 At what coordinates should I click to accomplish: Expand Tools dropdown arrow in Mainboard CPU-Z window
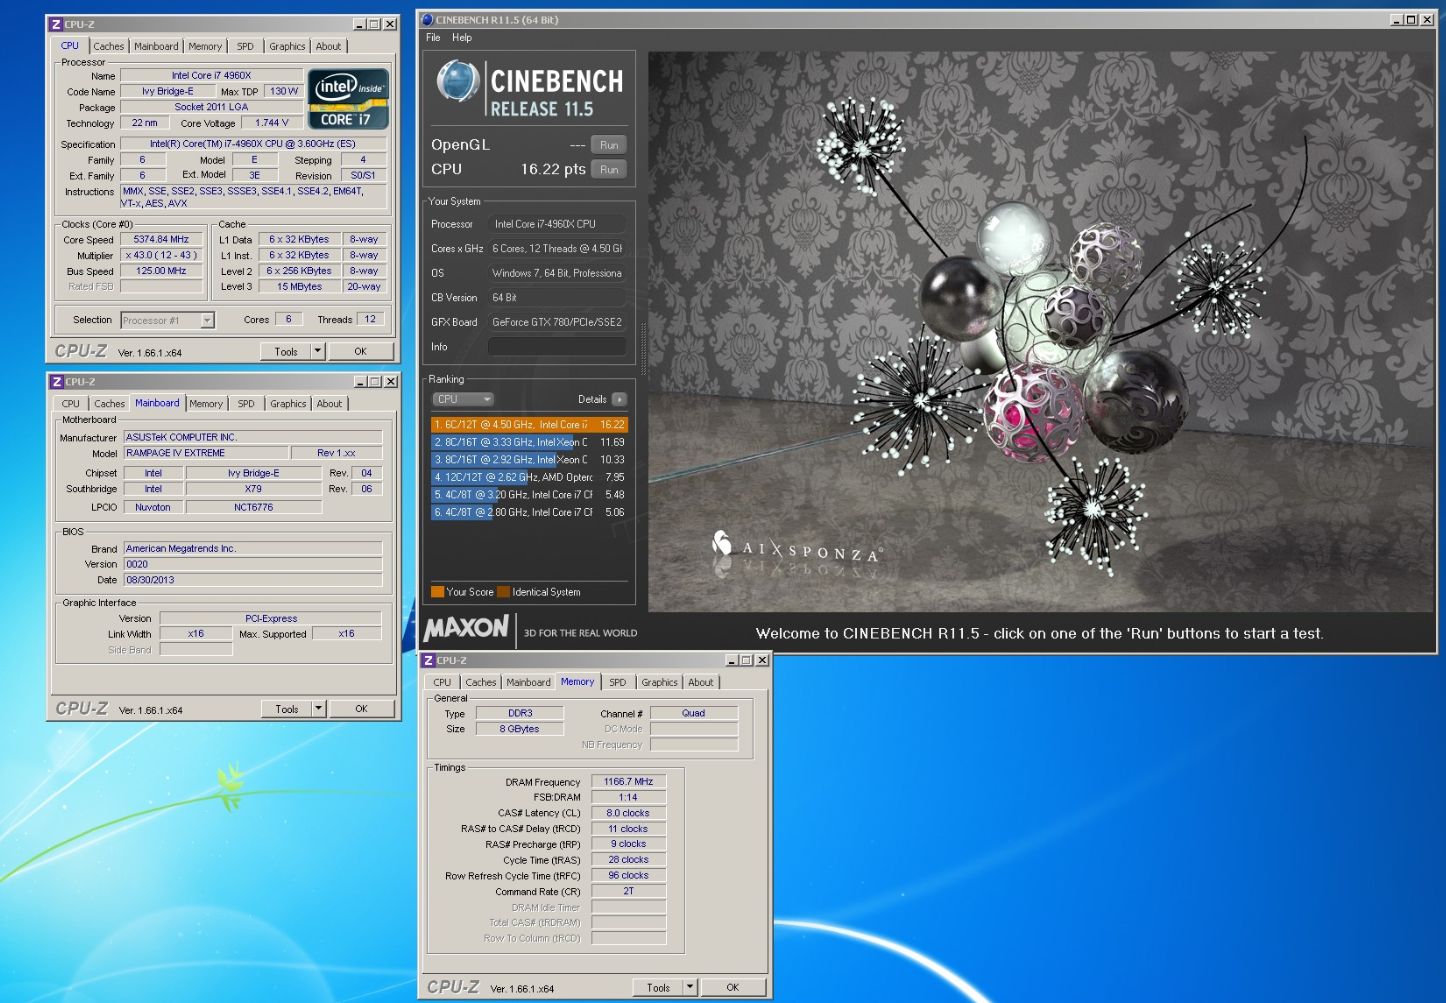point(319,709)
